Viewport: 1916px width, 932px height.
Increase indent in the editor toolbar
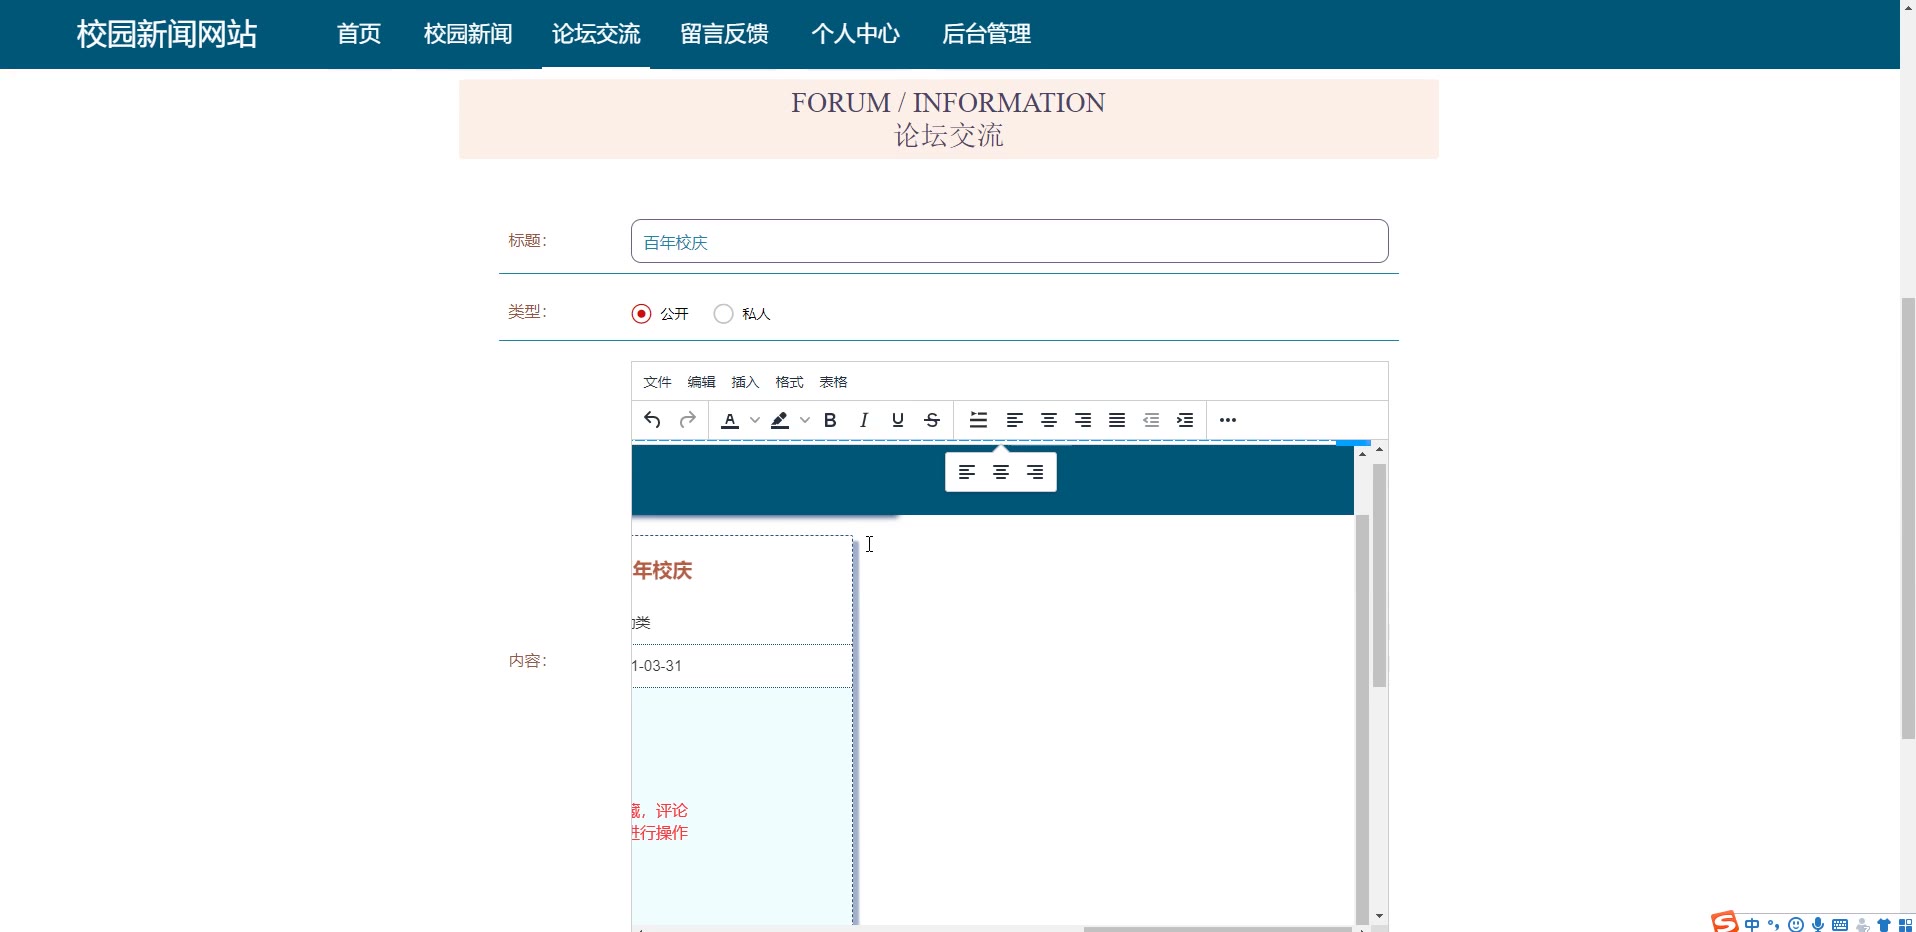(x=1185, y=420)
